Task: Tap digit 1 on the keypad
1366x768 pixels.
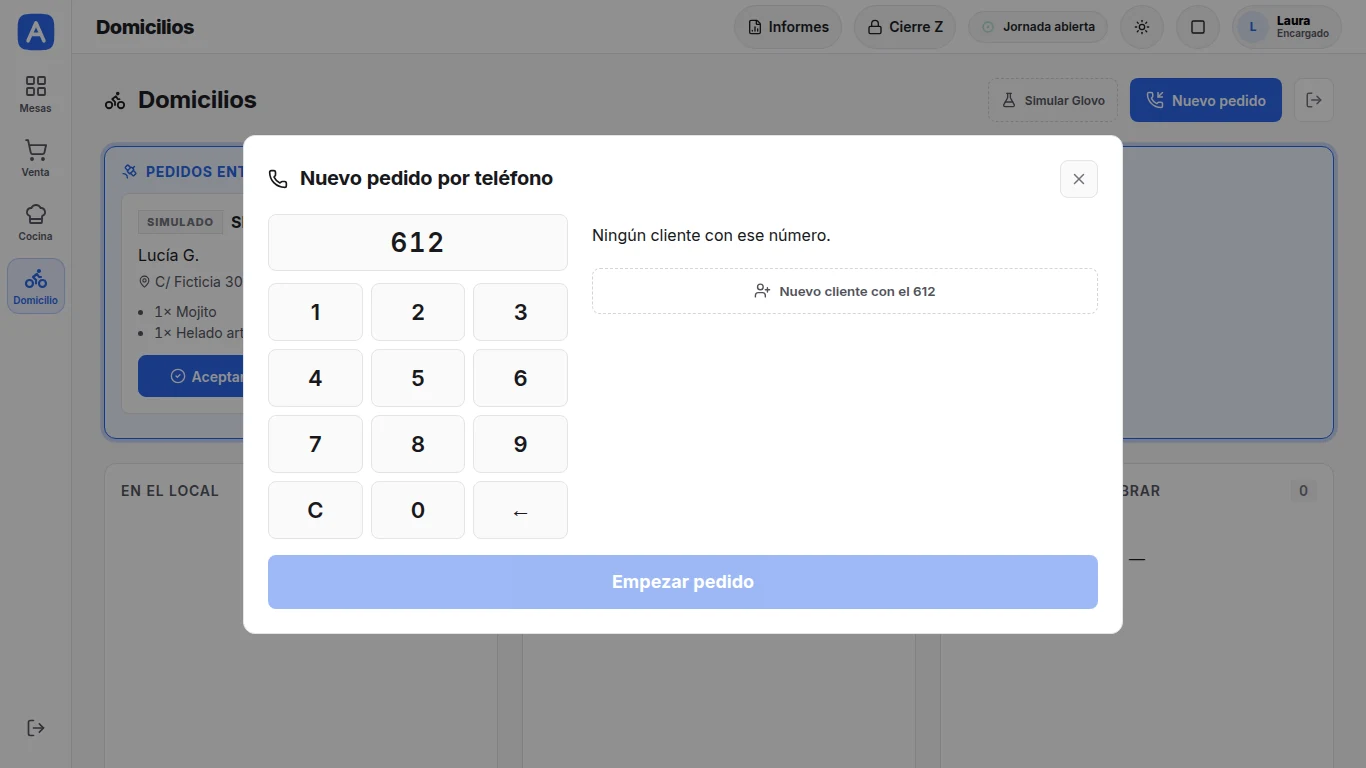Action: pyautogui.click(x=315, y=312)
